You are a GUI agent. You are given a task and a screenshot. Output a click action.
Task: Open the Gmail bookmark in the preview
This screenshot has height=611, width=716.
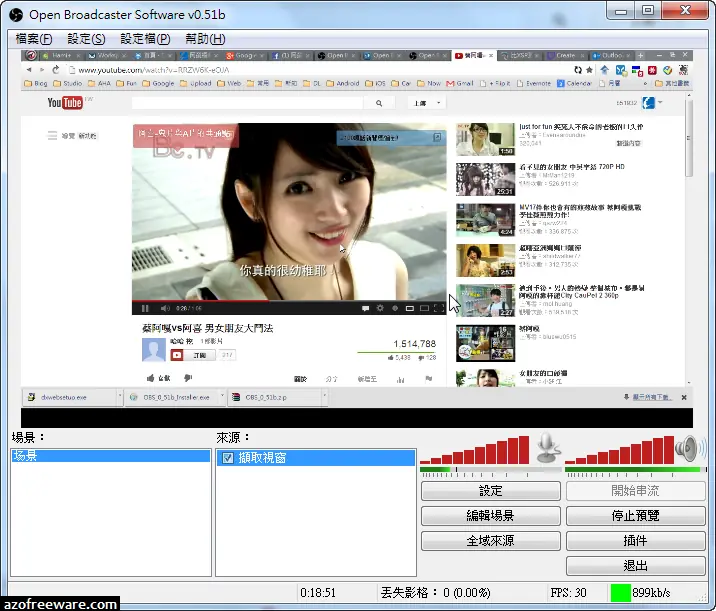coord(460,83)
